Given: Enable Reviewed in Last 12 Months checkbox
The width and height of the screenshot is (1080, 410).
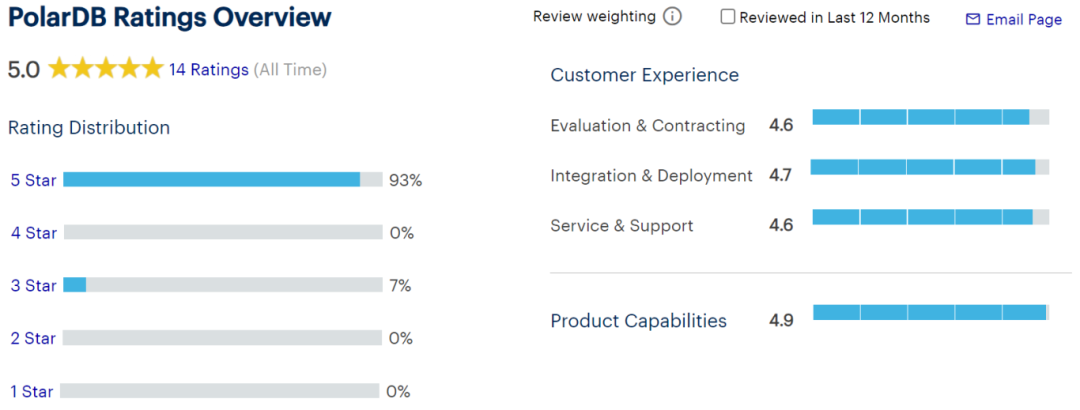Looking at the screenshot, I should (x=728, y=17).
